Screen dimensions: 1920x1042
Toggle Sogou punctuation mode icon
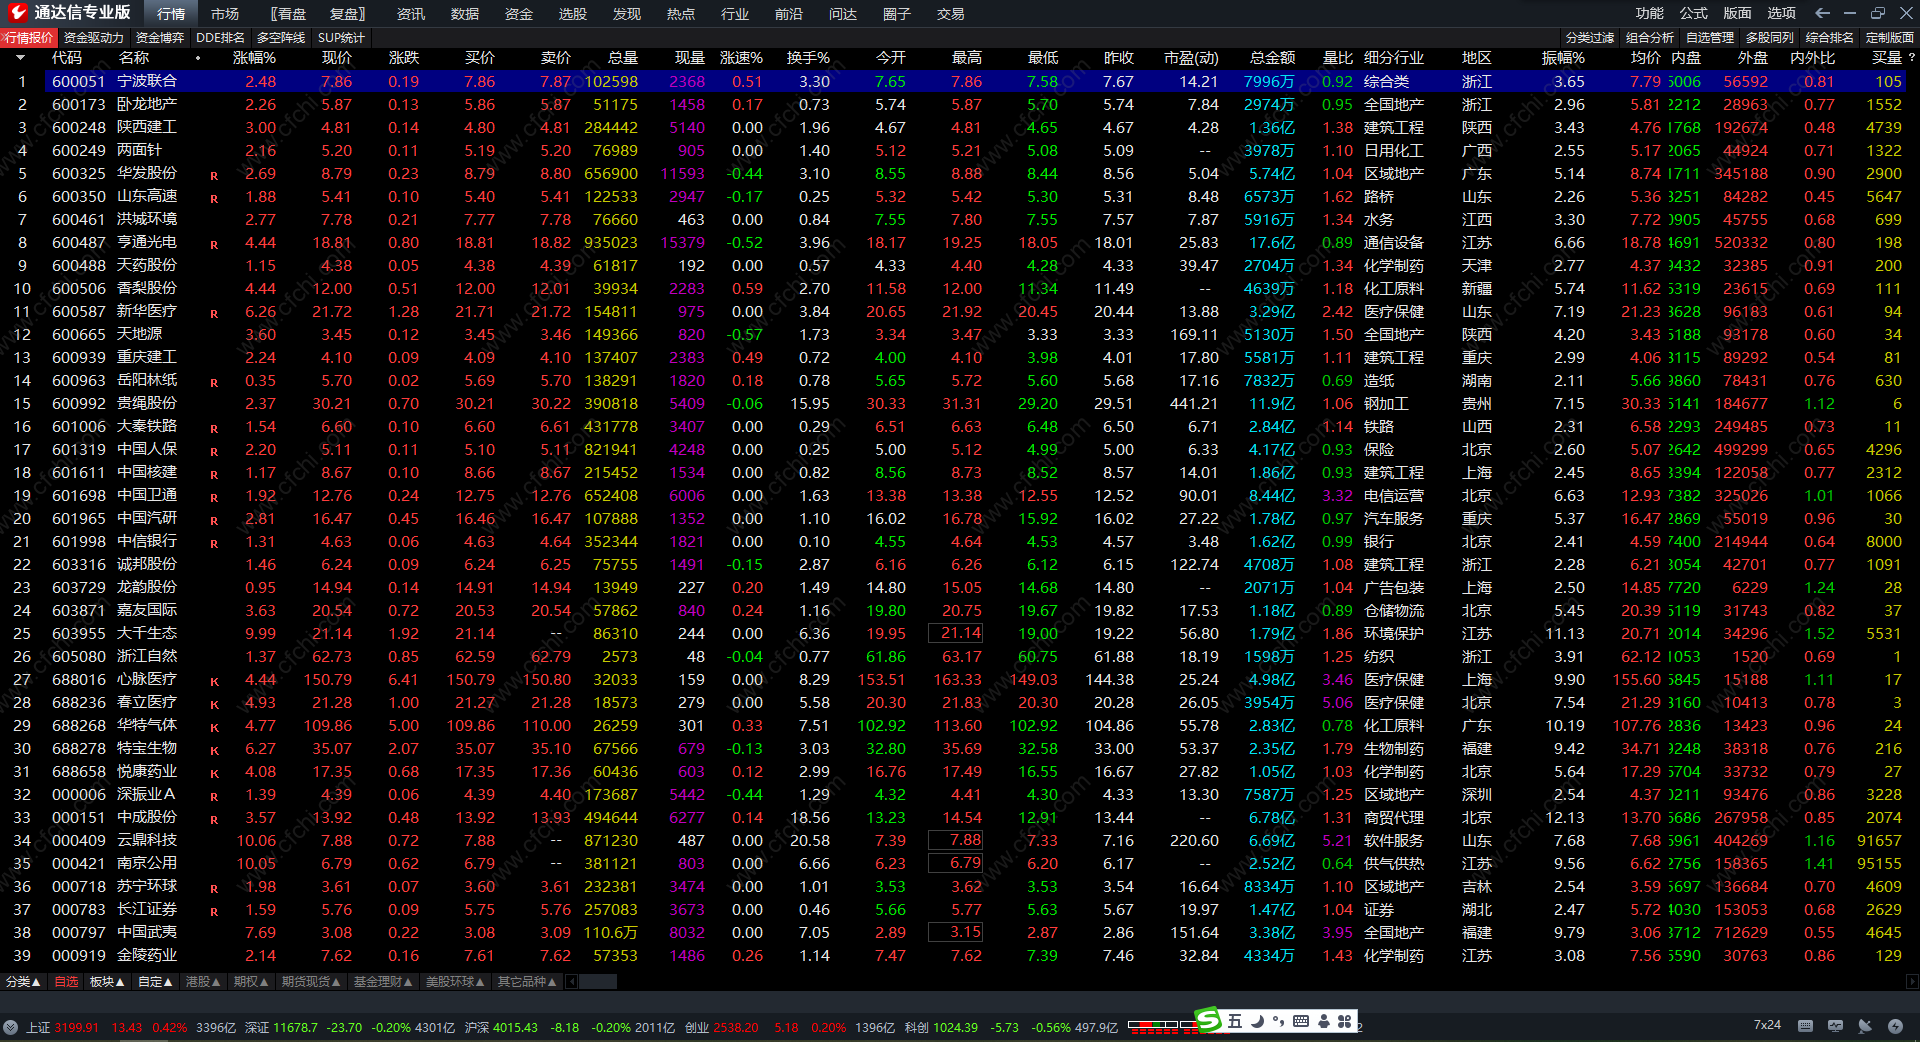tap(1279, 1021)
